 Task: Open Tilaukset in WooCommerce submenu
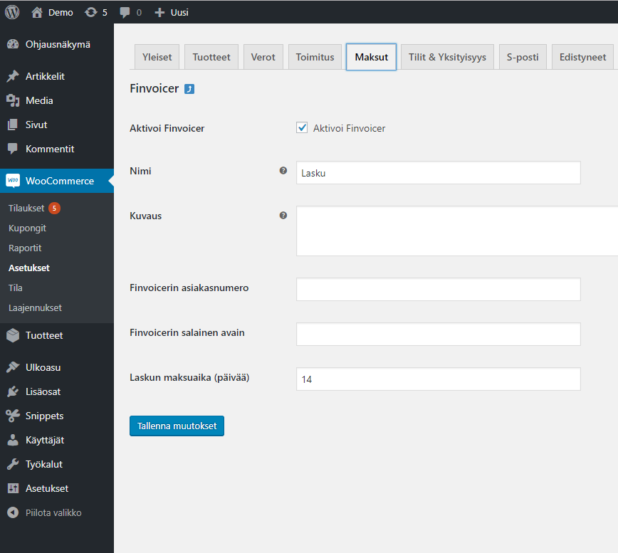click(x=26, y=208)
